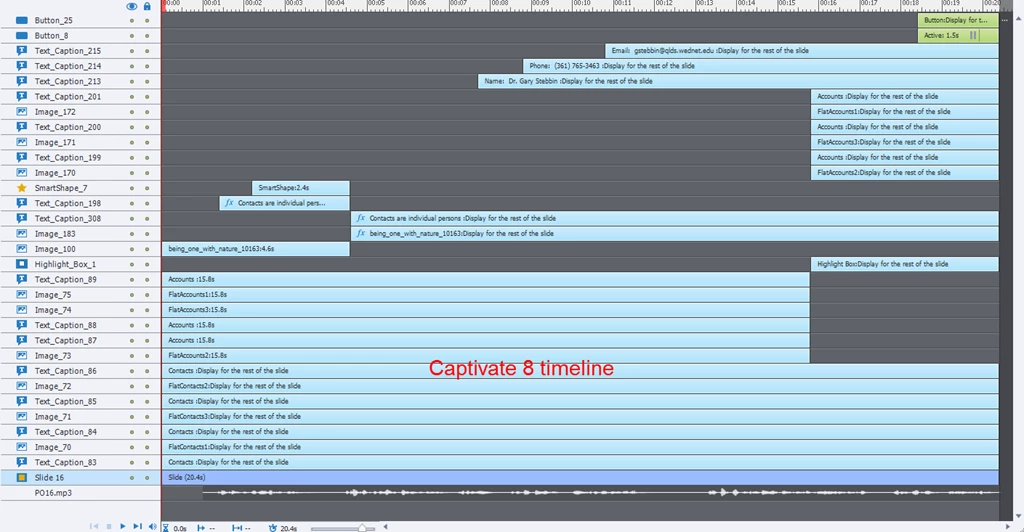
Task: Toggle visibility dot for Text_Caption_89
Action: click(131, 279)
